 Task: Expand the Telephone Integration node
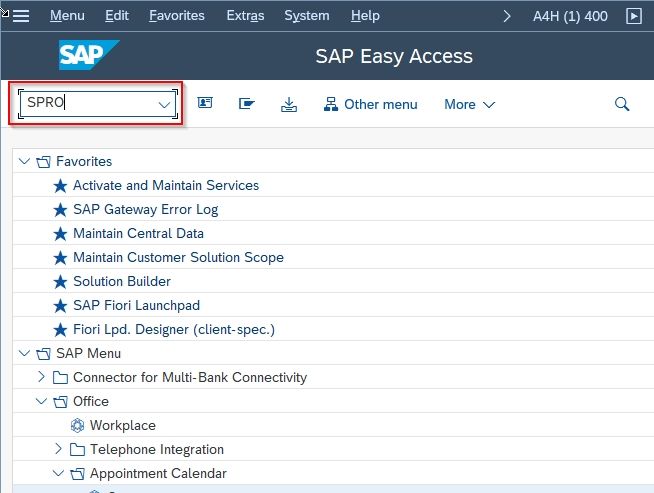[x=58, y=449]
